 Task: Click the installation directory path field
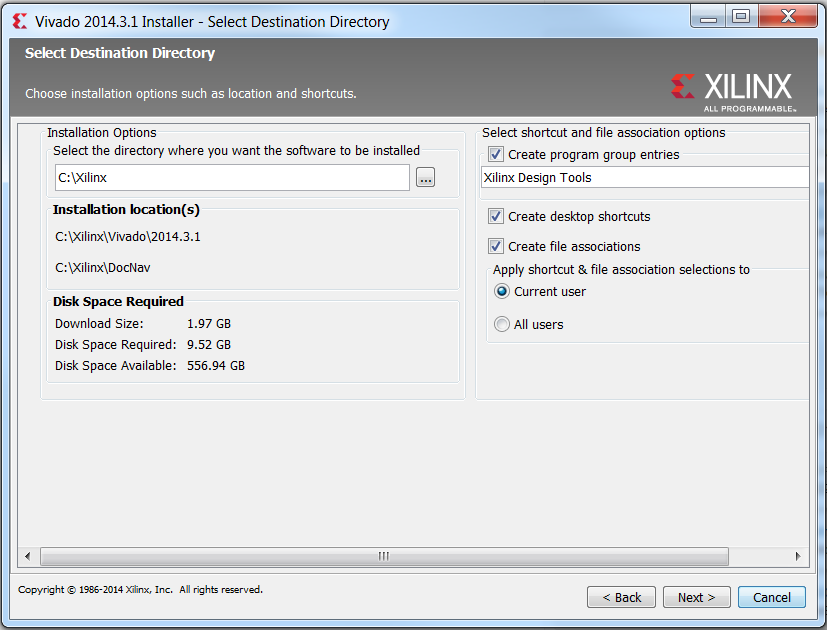point(232,178)
